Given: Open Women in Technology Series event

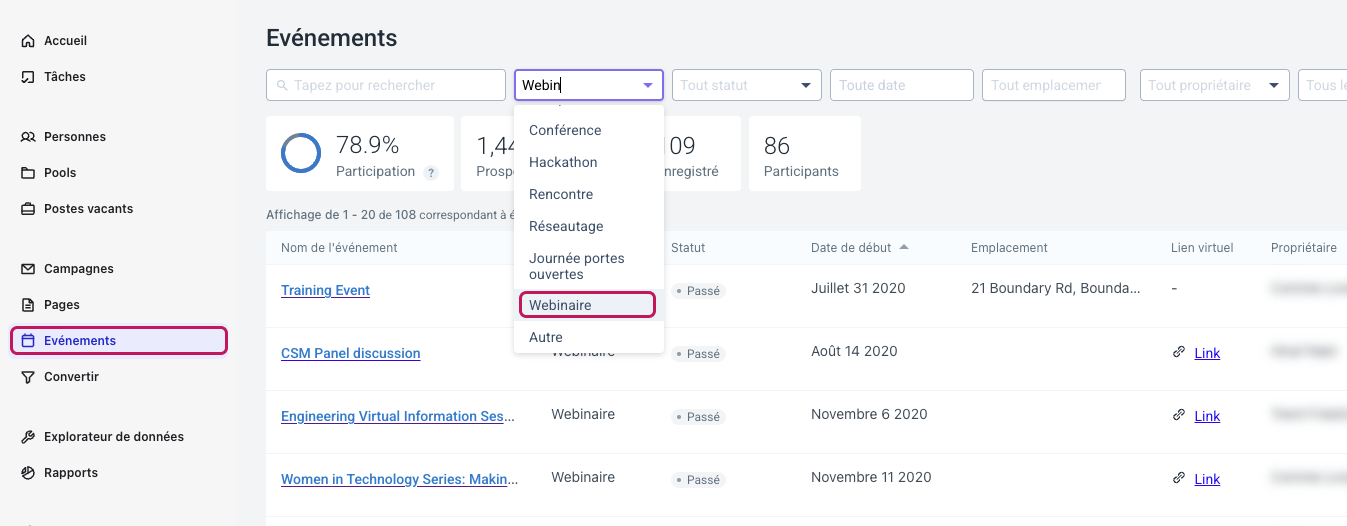Looking at the screenshot, I should pos(399,479).
